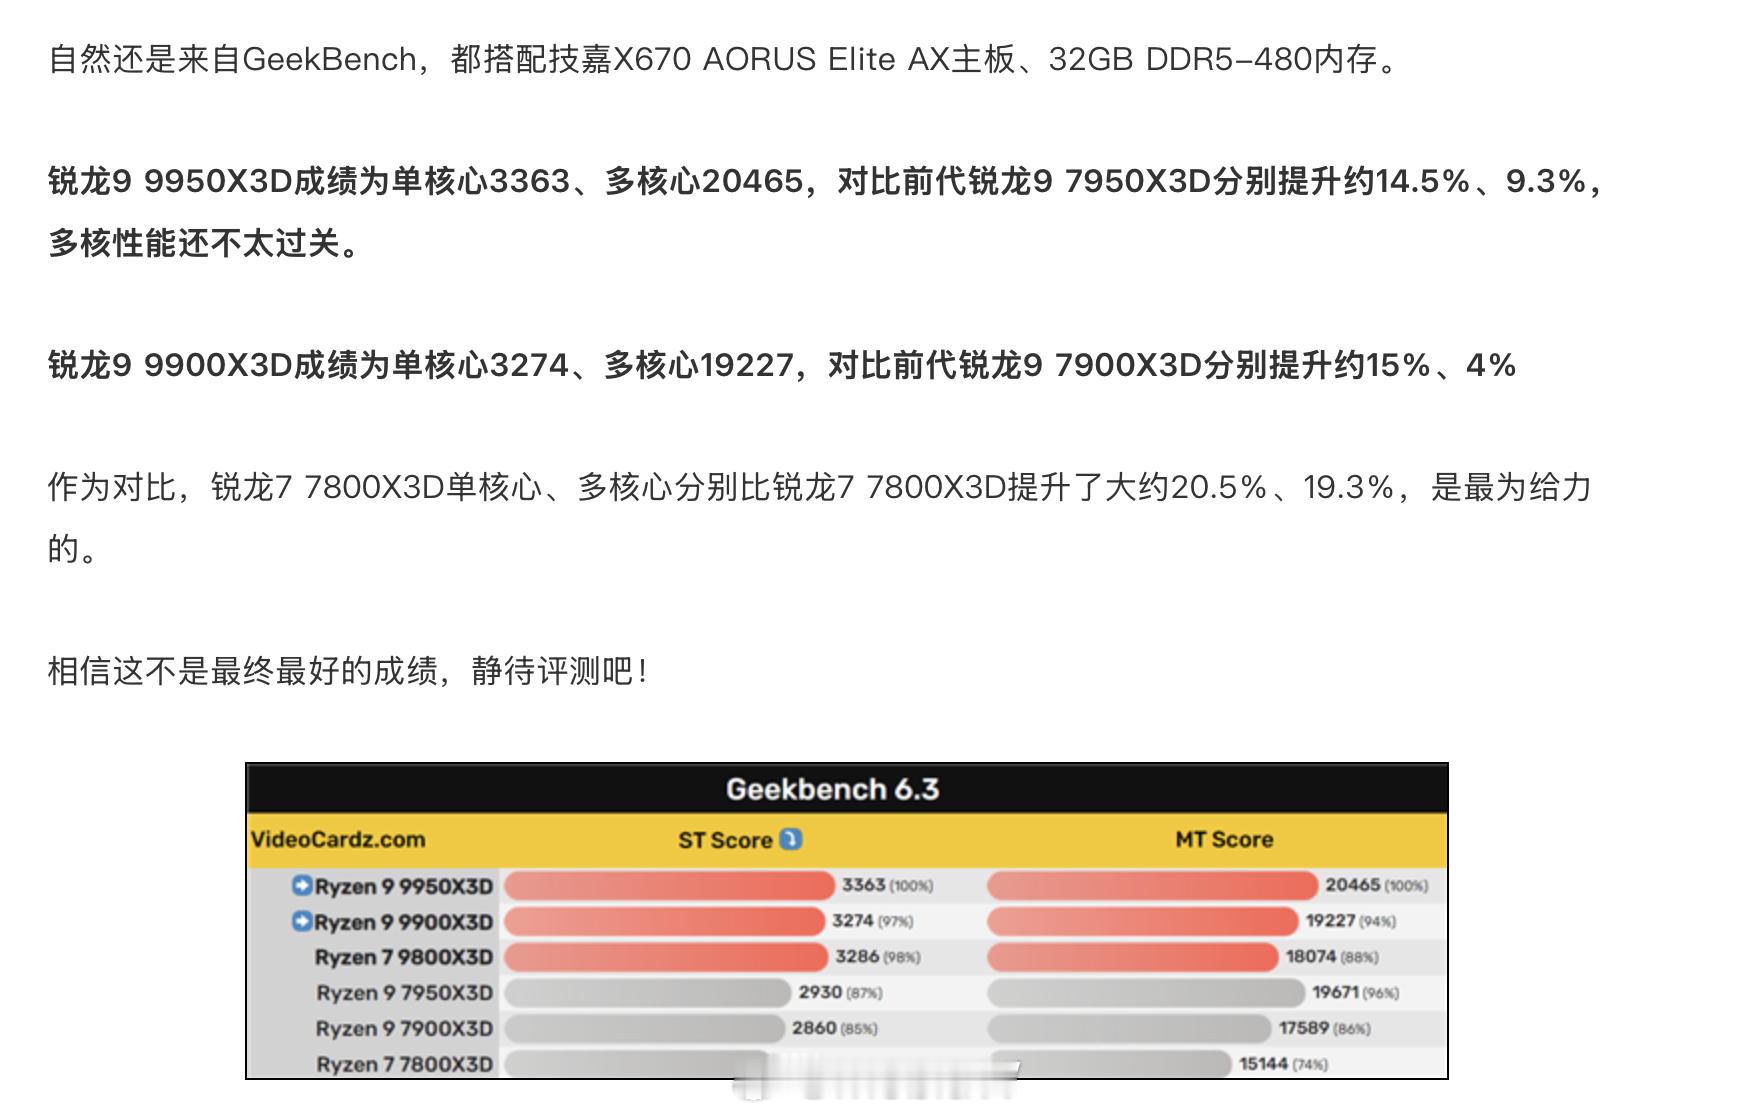The height and width of the screenshot is (1118, 1756).
Task: Open the Geekbench 6.3 chart image
Action: 847,921
